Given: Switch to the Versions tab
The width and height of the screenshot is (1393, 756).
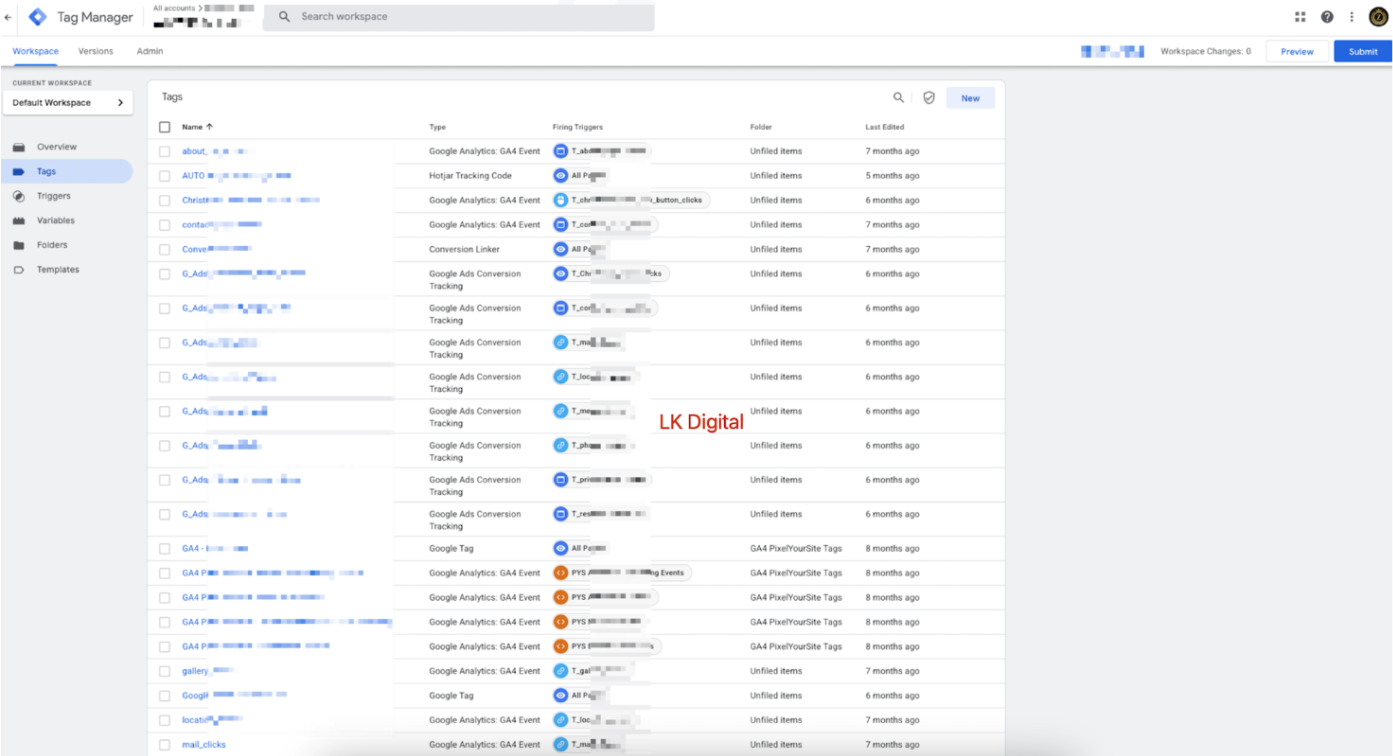Looking at the screenshot, I should point(96,51).
